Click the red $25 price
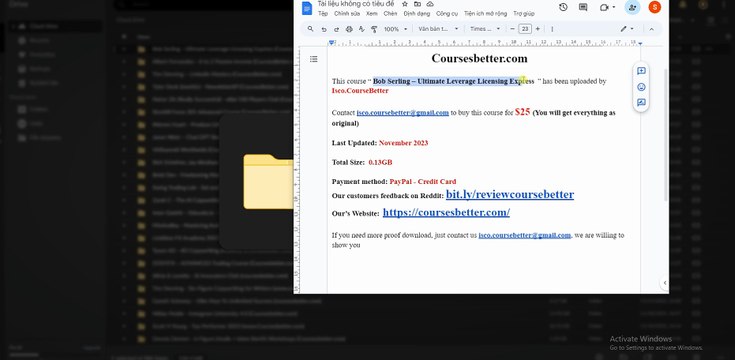The width and height of the screenshot is (735, 360). tap(522, 112)
